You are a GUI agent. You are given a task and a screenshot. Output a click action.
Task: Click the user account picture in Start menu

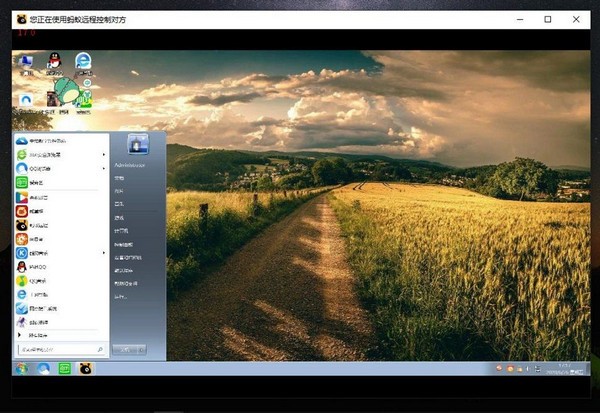click(138, 144)
